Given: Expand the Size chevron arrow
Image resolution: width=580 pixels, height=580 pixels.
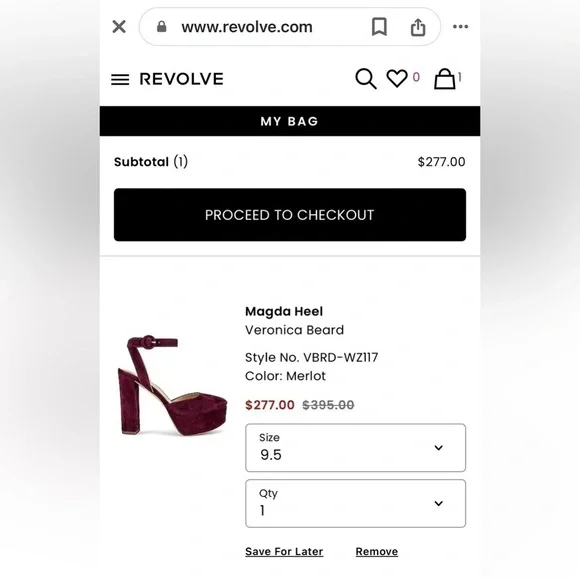Looking at the screenshot, I should pos(439,448).
